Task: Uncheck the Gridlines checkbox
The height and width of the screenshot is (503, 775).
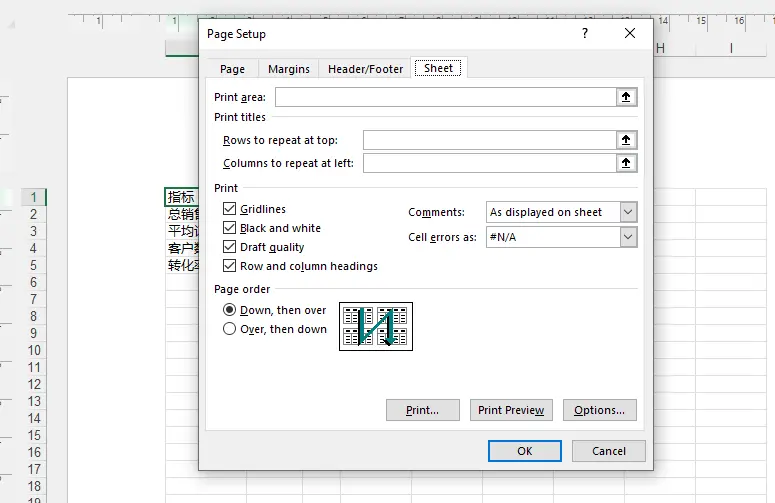Action: (x=230, y=209)
